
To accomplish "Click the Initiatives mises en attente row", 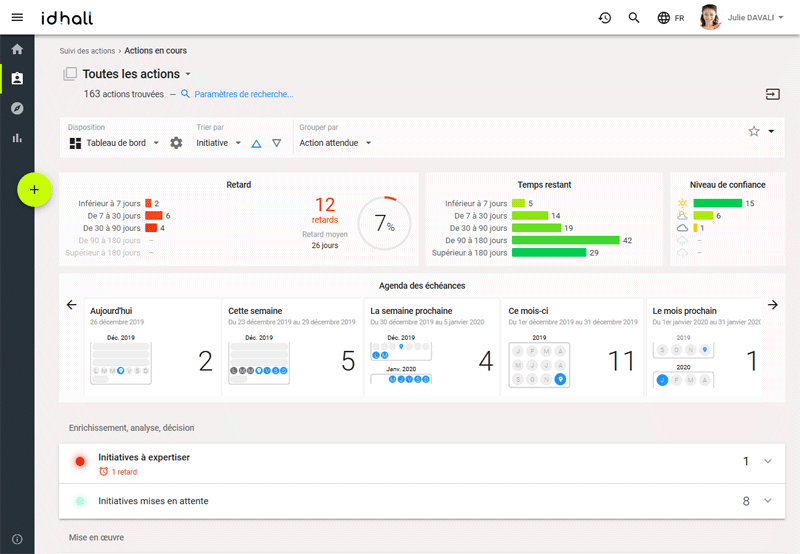I will pyautogui.click(x=422, y=501).
